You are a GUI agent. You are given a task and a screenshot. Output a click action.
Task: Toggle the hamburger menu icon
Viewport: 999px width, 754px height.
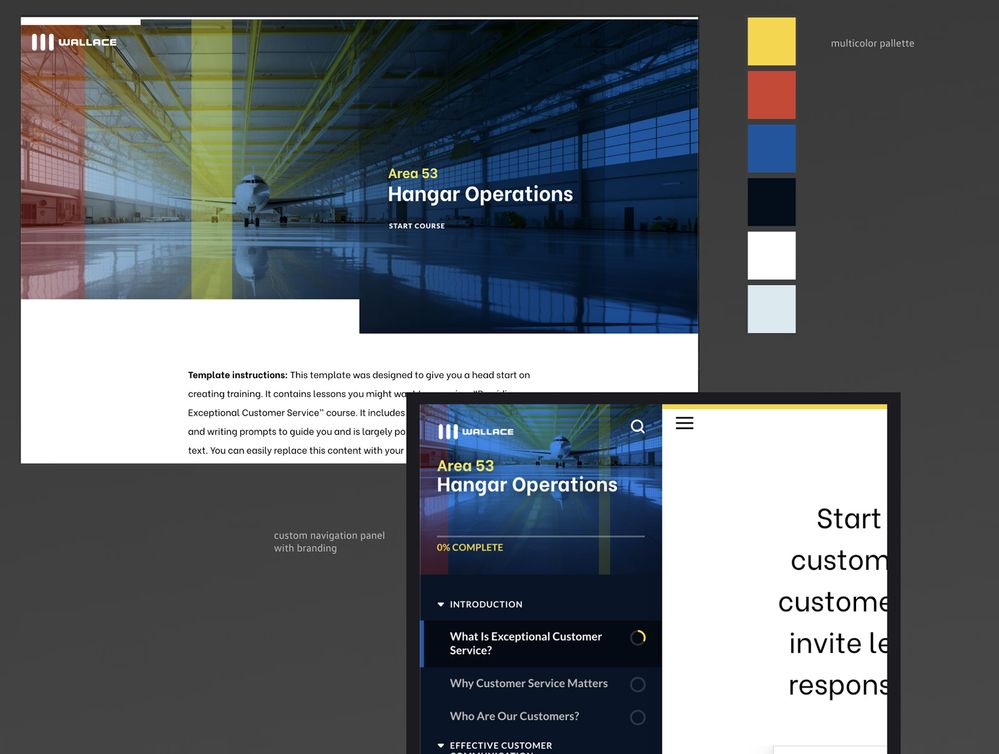click(684, 423)
